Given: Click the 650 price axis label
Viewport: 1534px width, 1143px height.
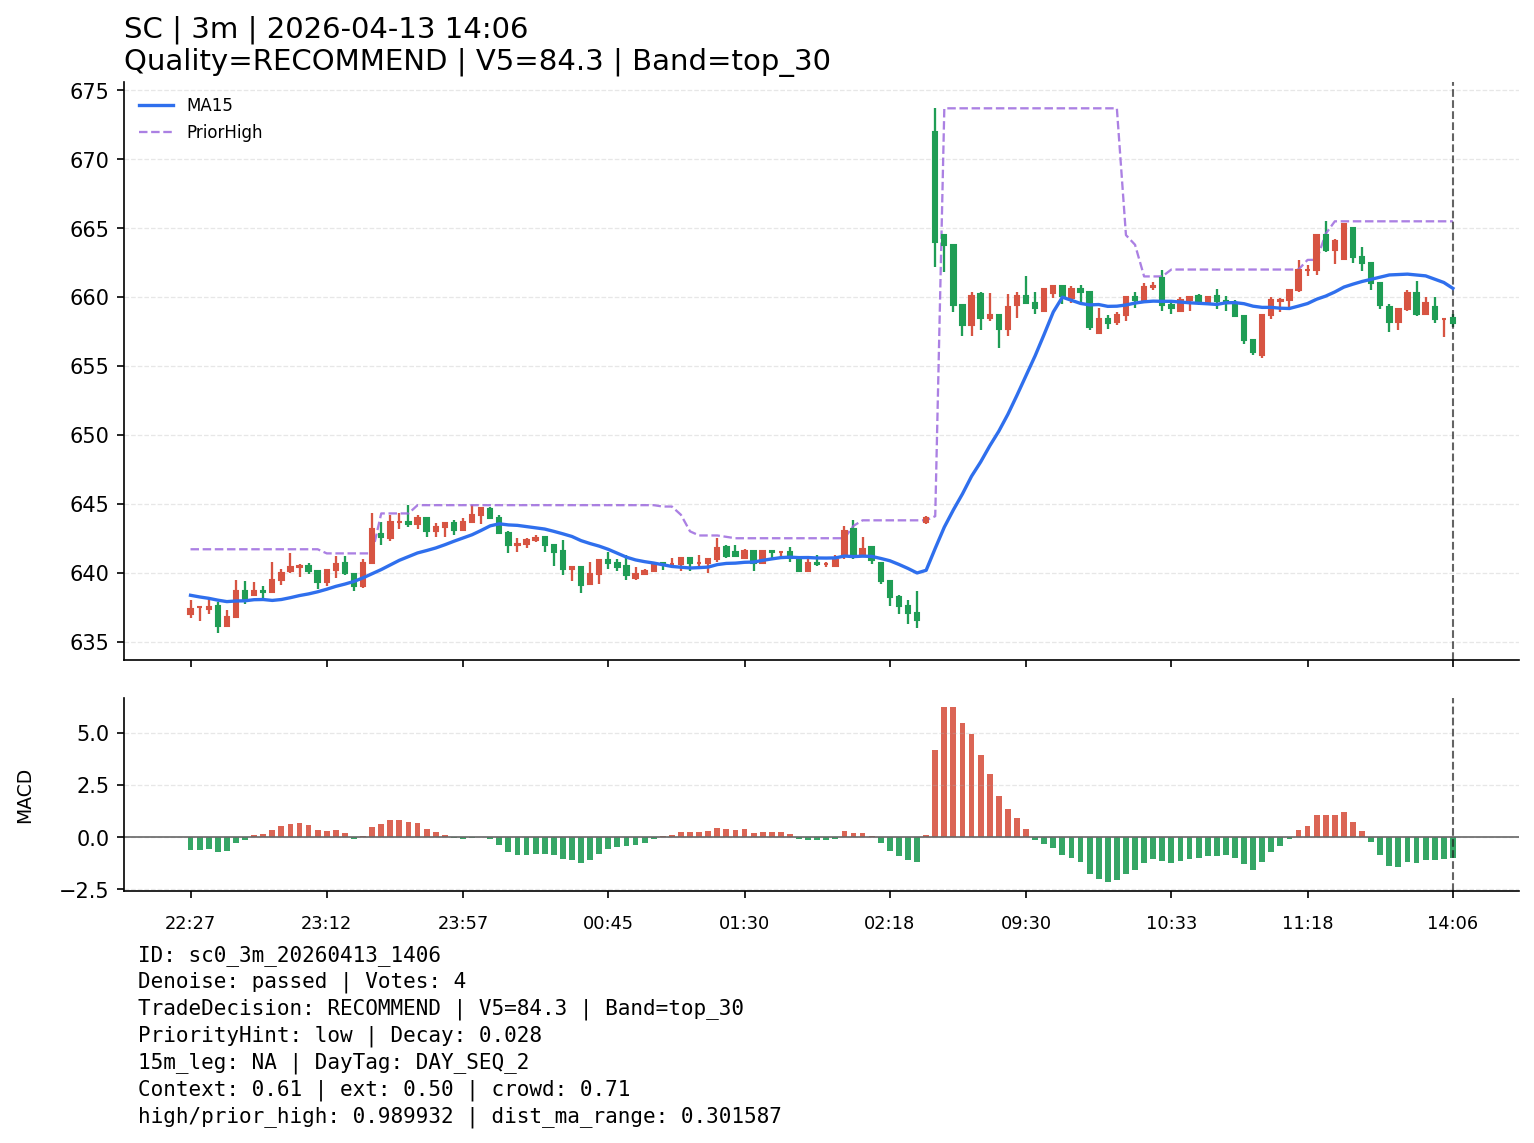Looking at the screenshot, I should click(89, 435).
